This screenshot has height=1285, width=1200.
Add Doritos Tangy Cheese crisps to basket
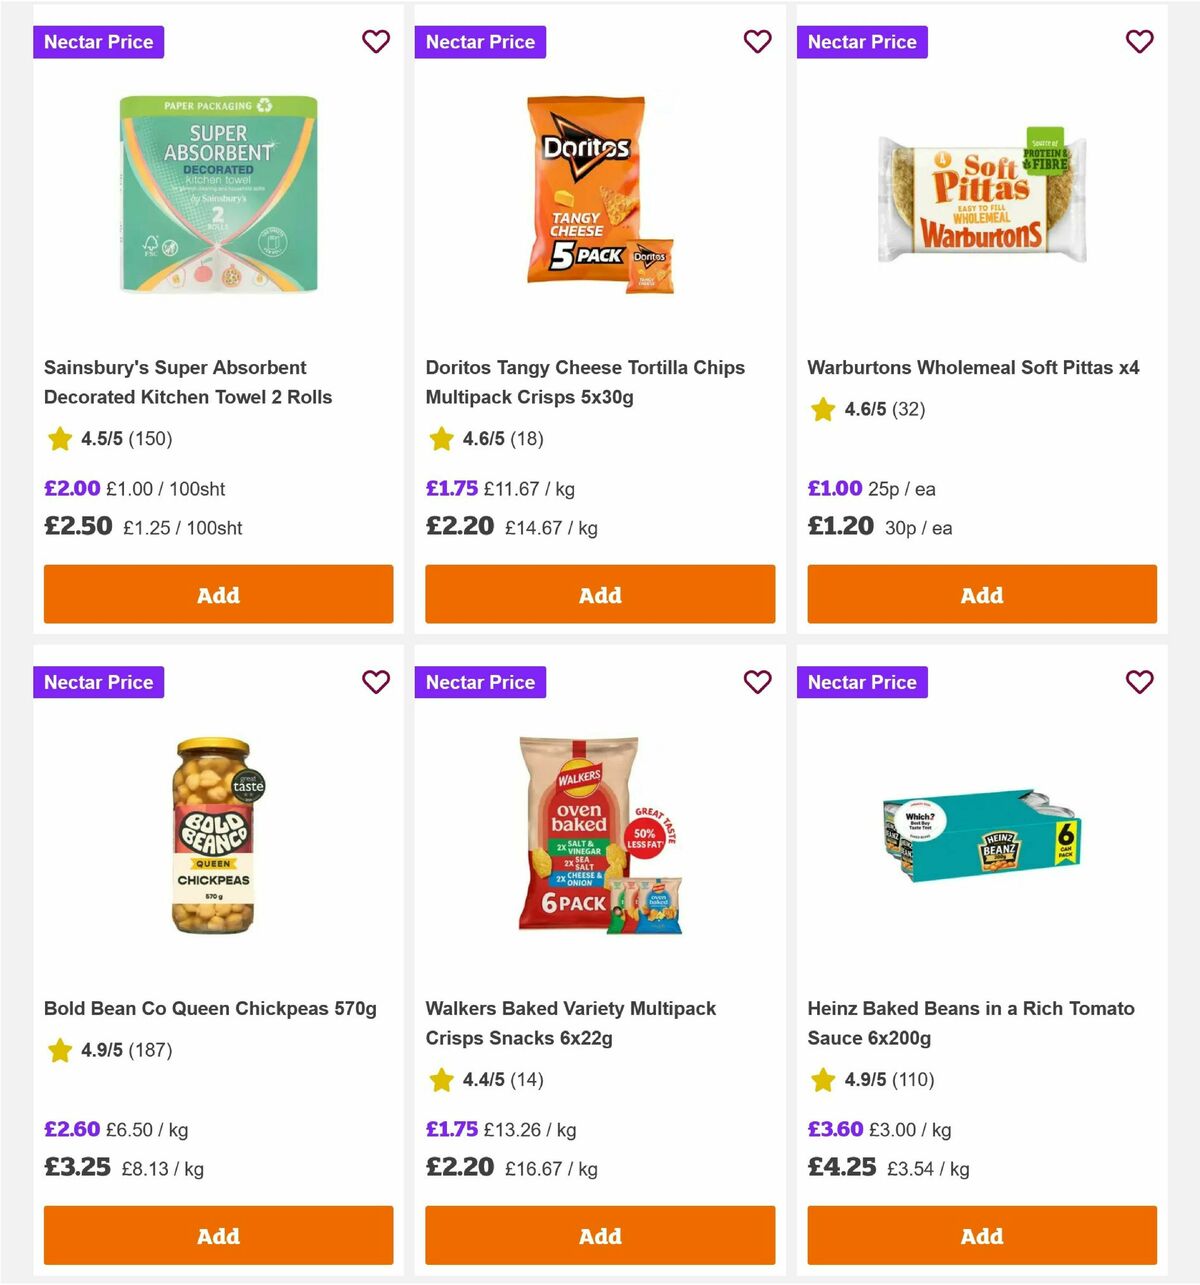click(599, 594)
